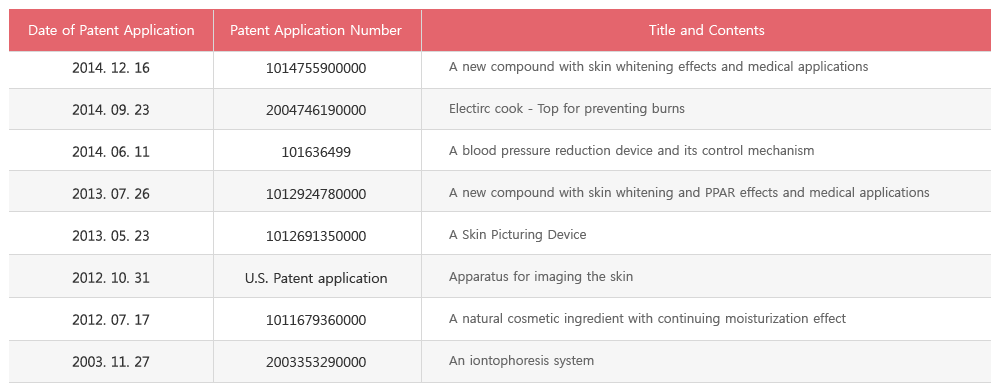Click the A Skin Picturing Device title
This screenshot has height=391, width=1000.
[x=517, y=234]
